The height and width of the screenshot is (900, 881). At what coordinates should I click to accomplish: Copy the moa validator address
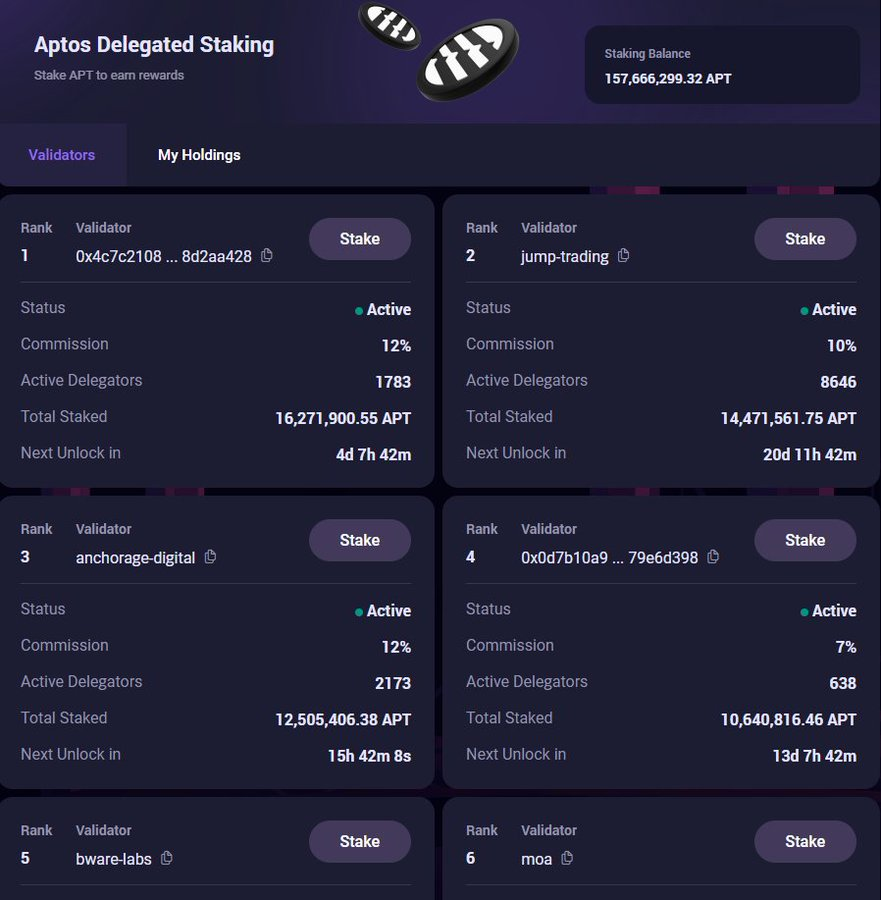568,858
